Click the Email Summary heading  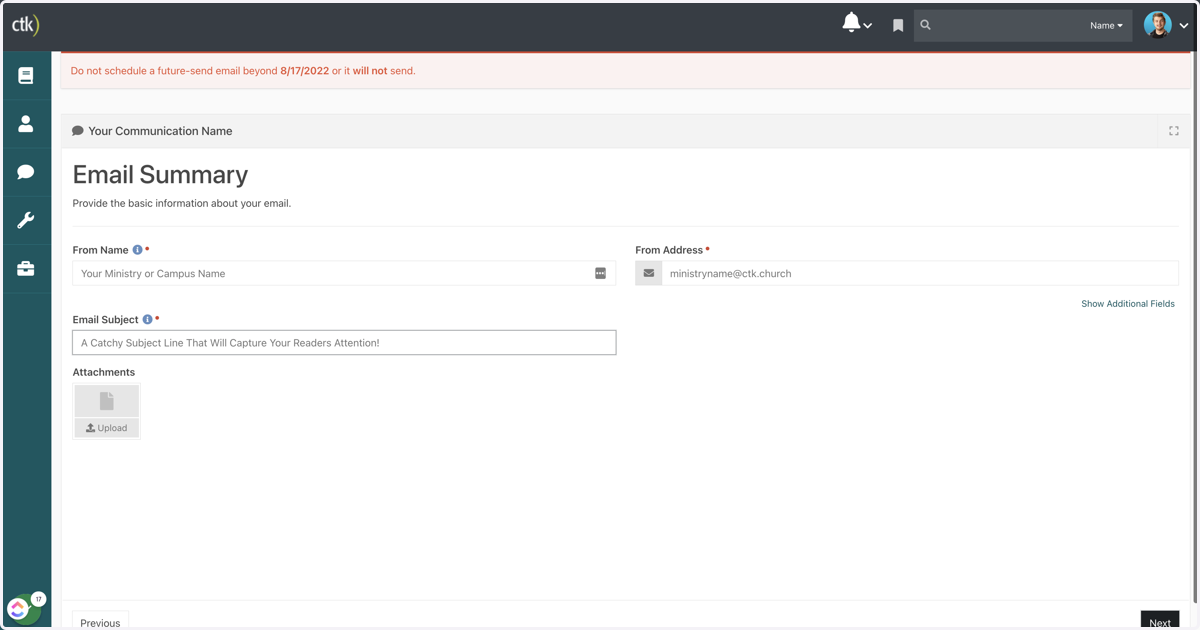pyautogui.click(x=160, y=175)
